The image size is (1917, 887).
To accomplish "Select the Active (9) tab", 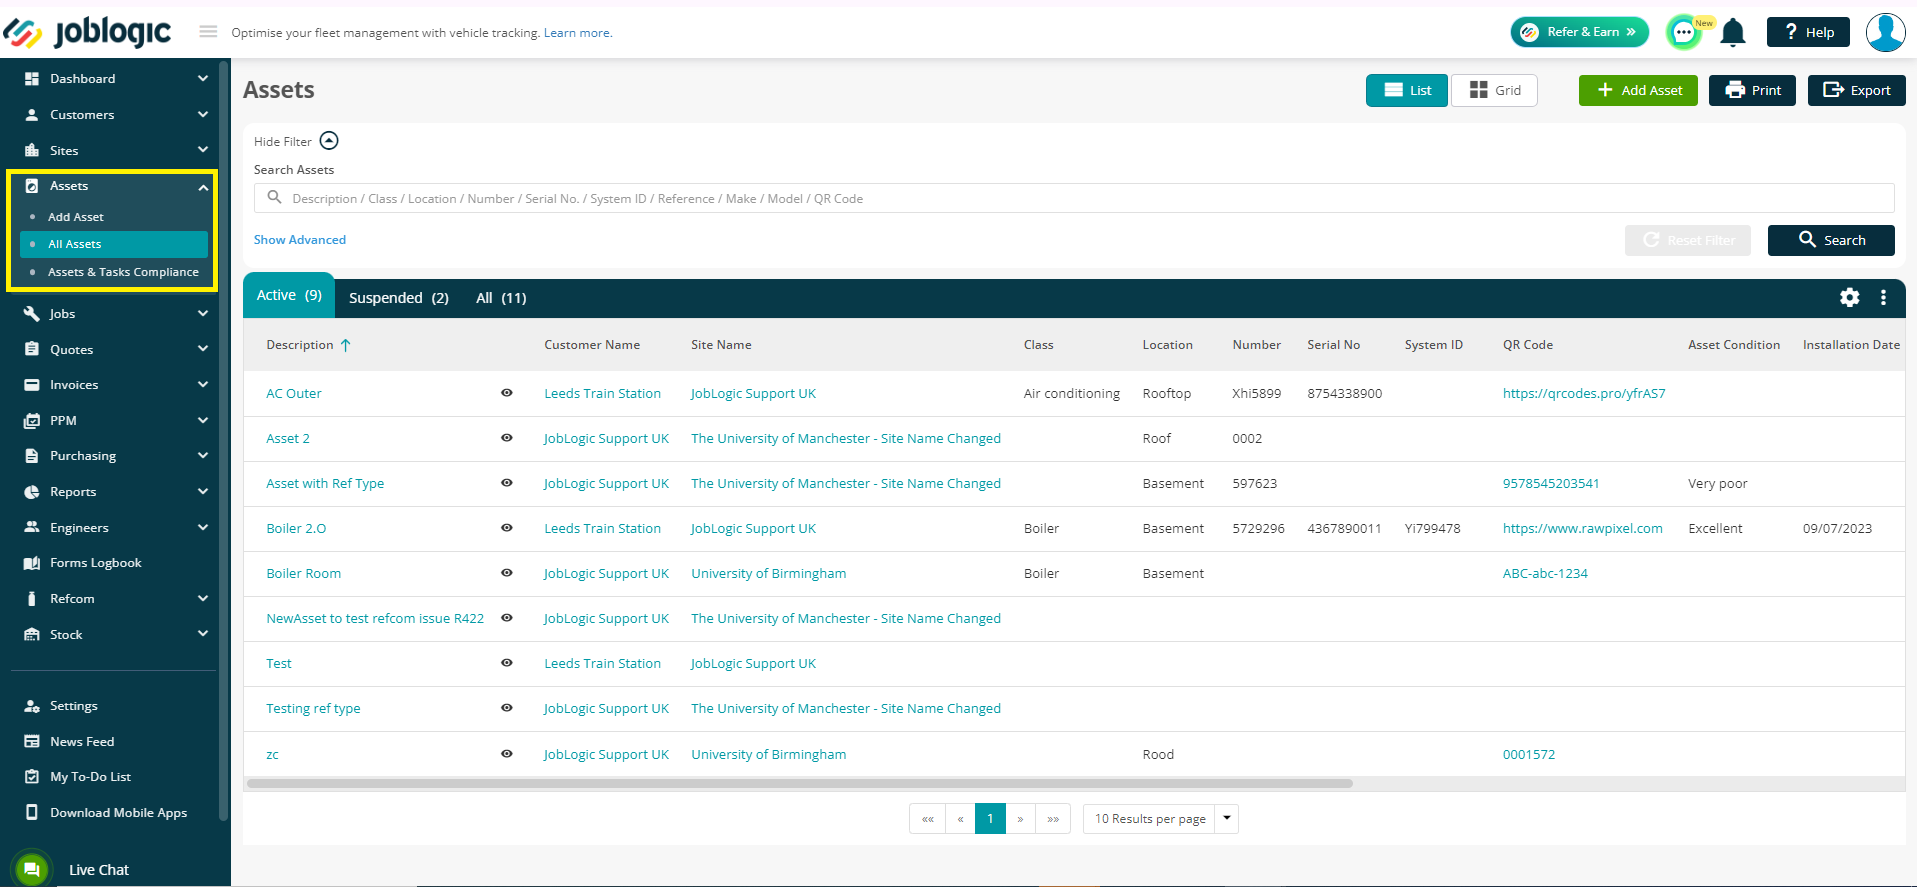I will pos(289,296).
